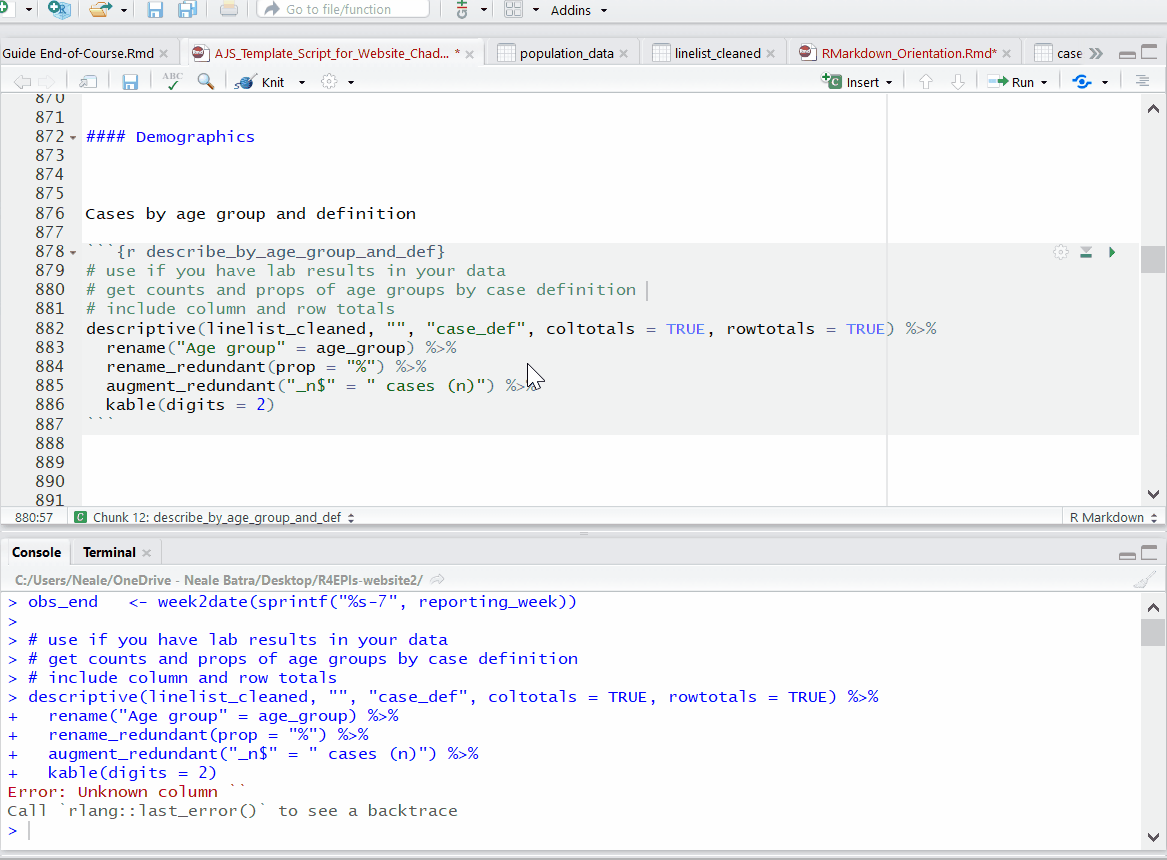Click Save all open documents icon
This screenshot has width=1167, height=860.
coord(187,10)
